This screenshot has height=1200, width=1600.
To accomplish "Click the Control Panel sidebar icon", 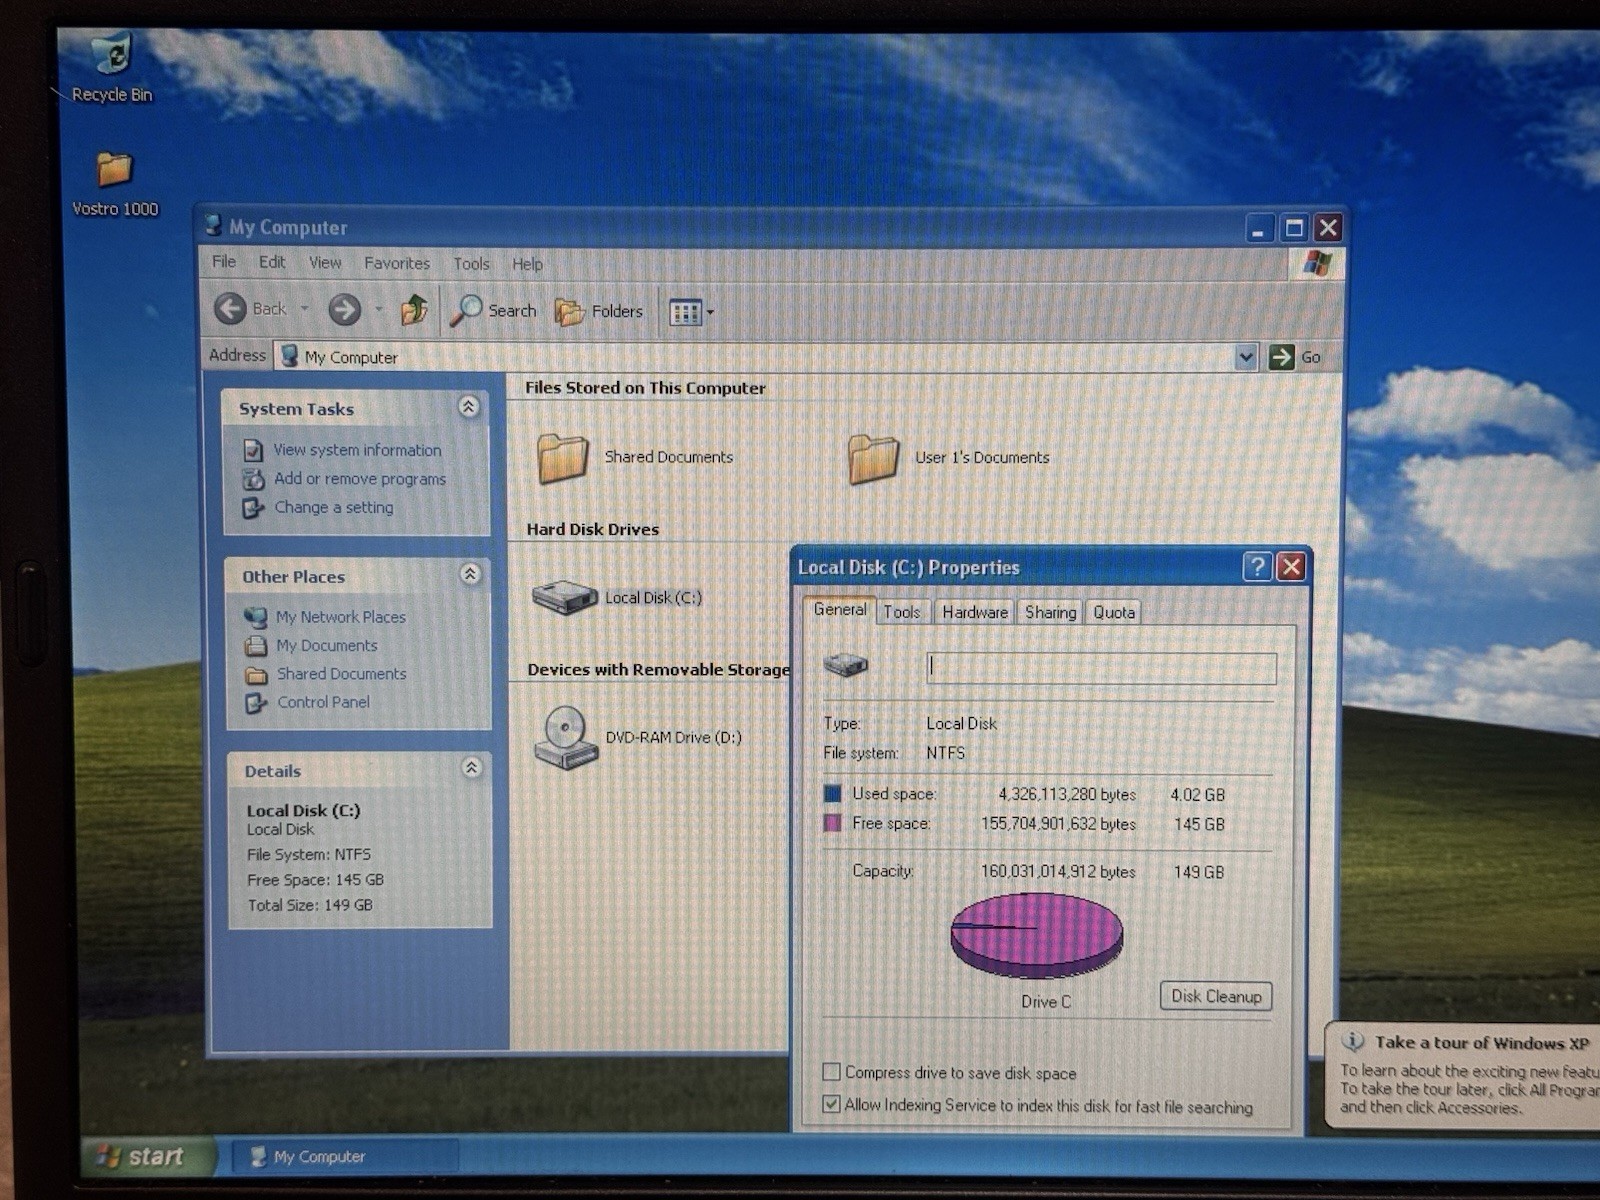I will coord(256,703).
